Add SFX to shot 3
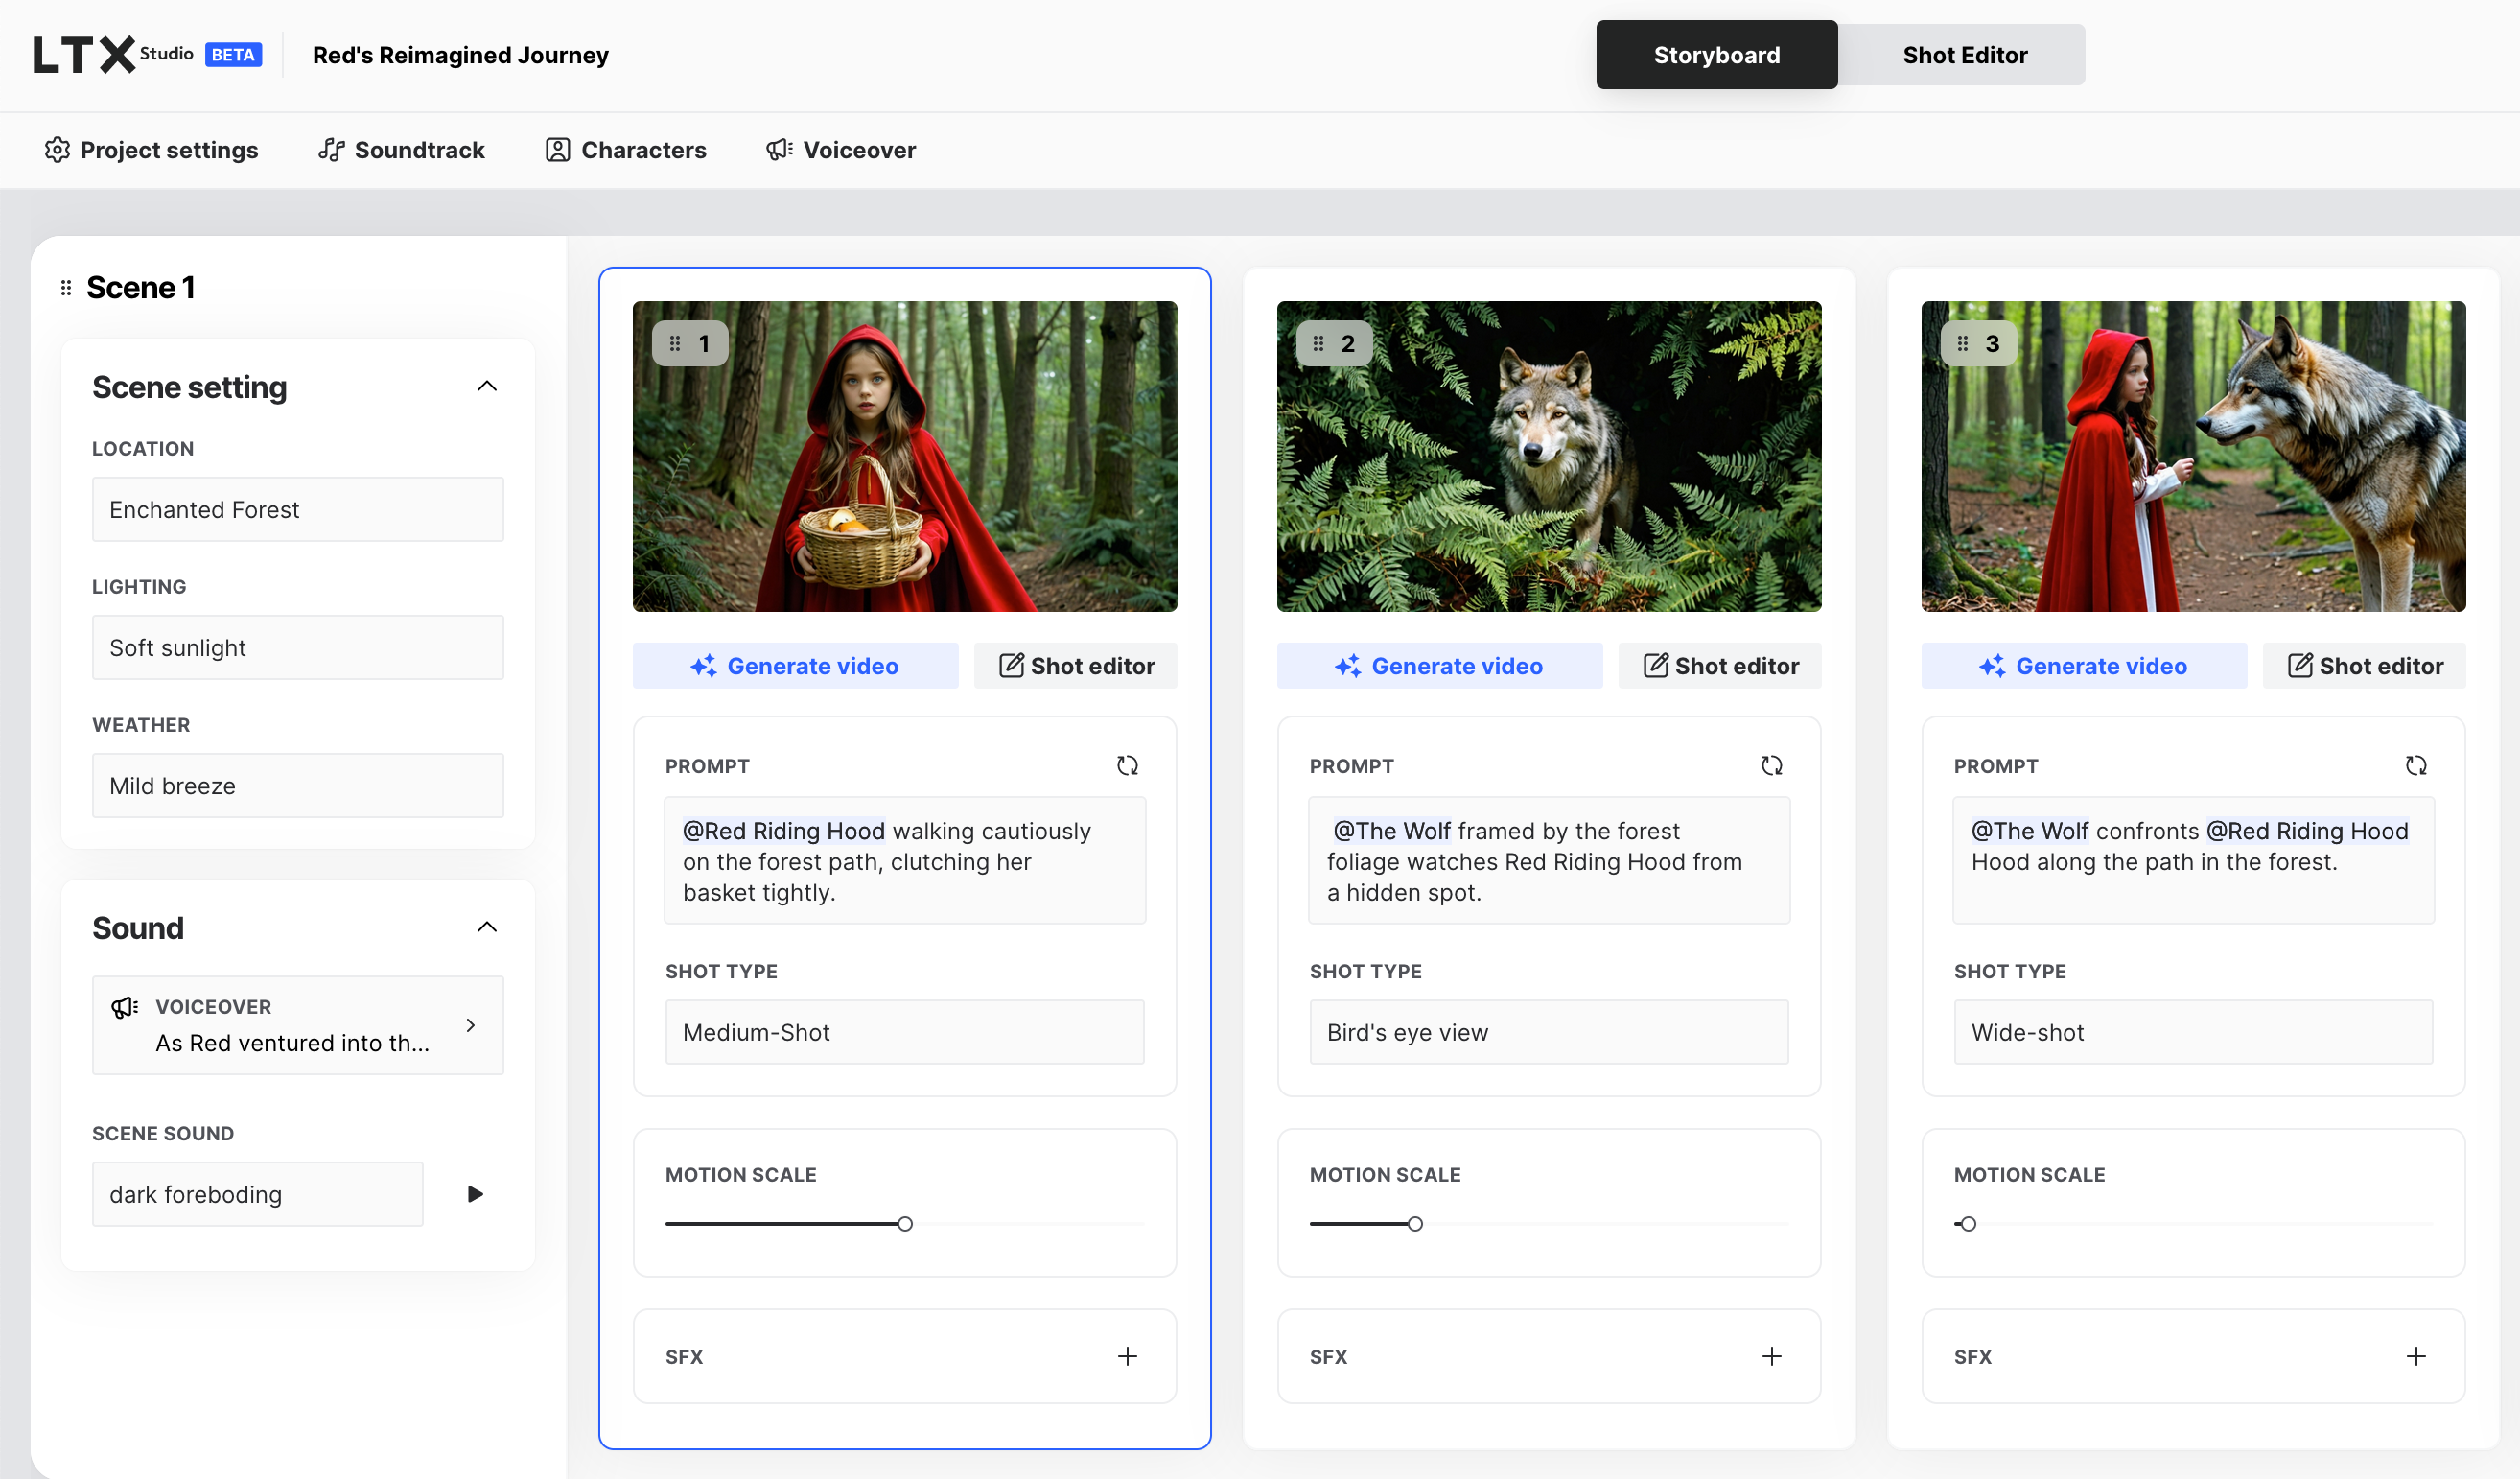The image size is (2520, 1479). click(x=2415, y=1357)
